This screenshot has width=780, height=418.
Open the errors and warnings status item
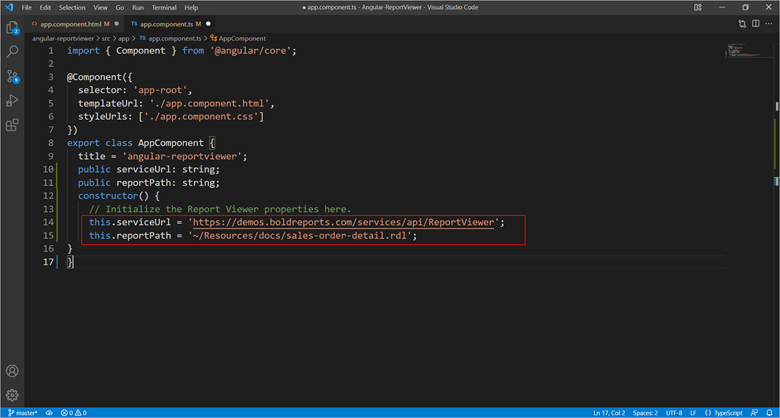point(74,413)
